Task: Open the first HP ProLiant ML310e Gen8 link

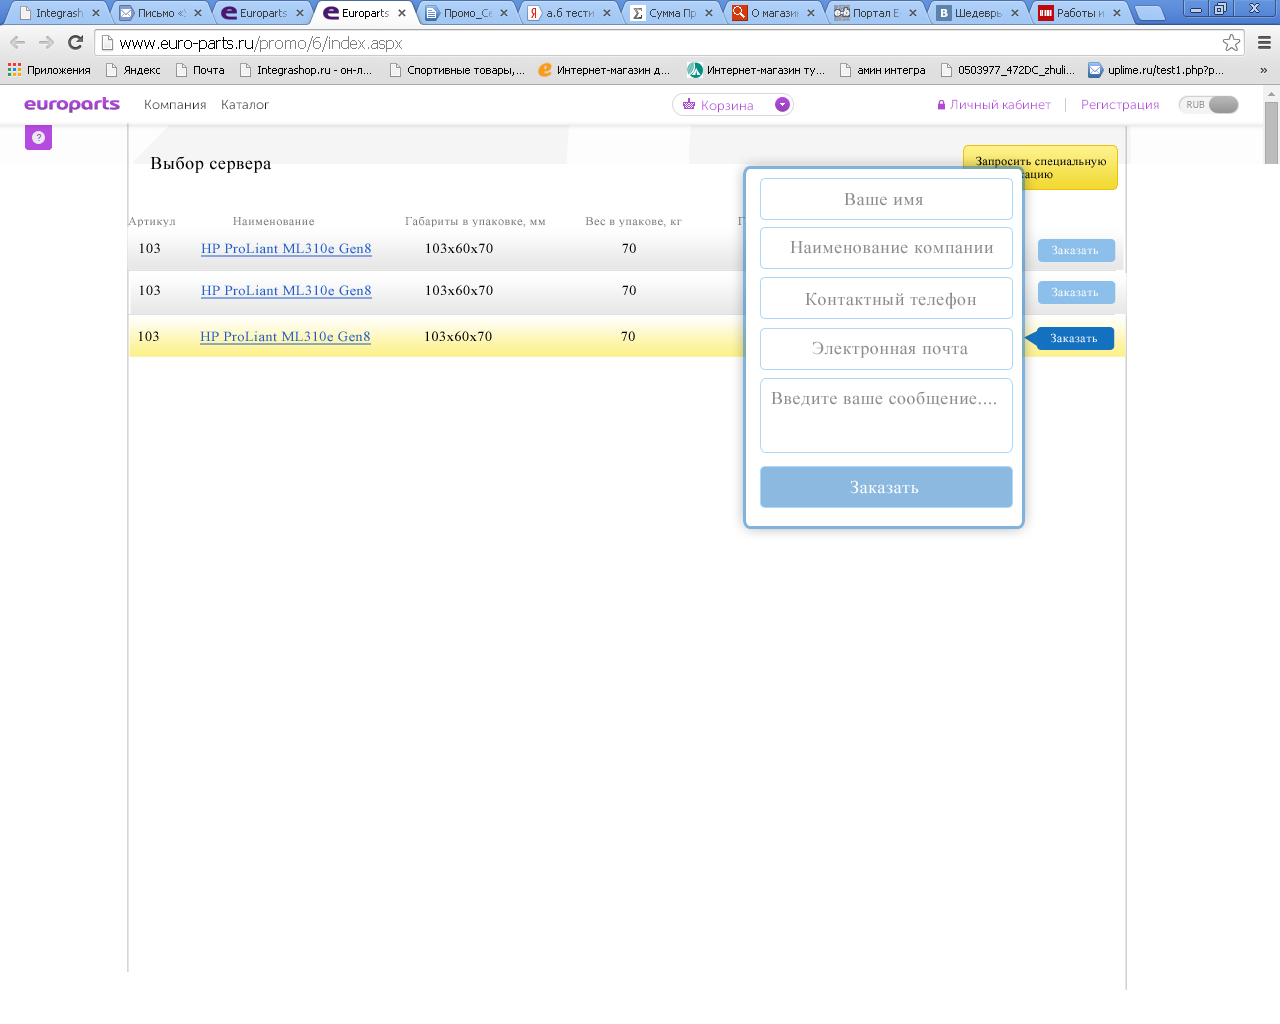Action: [286, 249]
